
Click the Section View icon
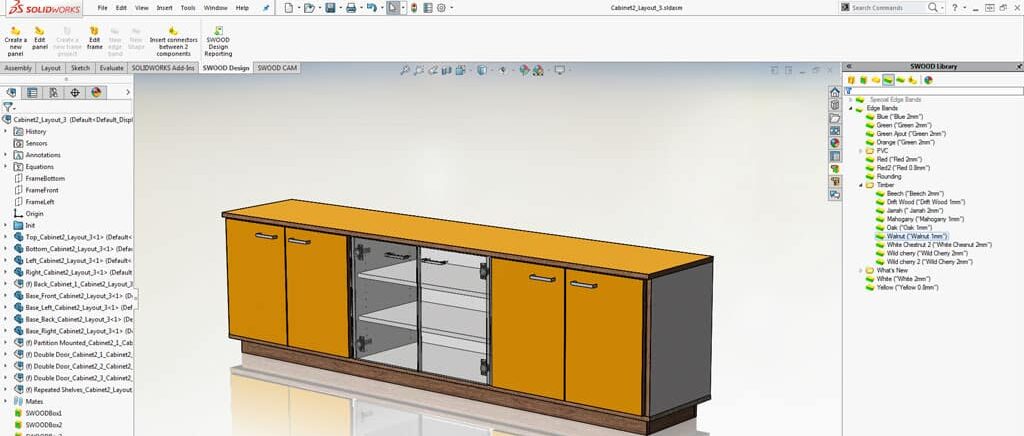(446, 70)
